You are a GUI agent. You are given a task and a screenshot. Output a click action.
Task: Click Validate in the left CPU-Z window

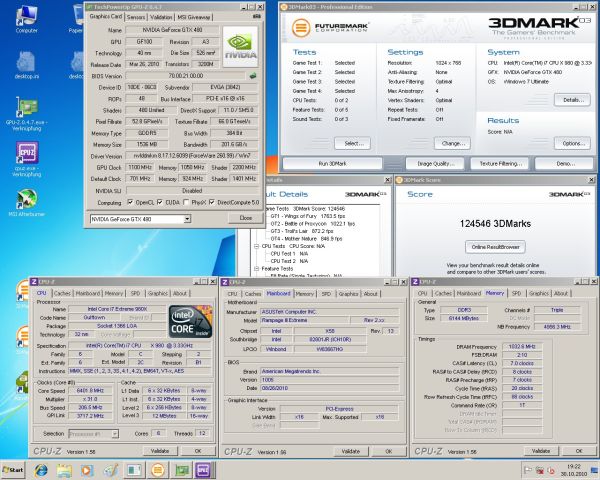click(x=160, y=451)
